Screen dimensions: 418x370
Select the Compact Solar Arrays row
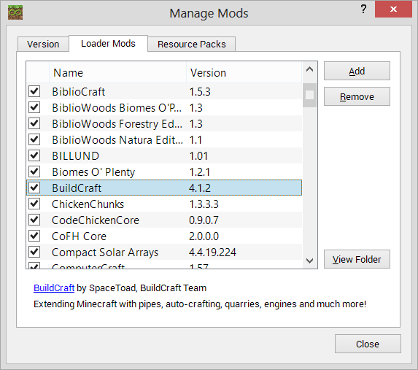pyautogui.click(x=164, y=252)
